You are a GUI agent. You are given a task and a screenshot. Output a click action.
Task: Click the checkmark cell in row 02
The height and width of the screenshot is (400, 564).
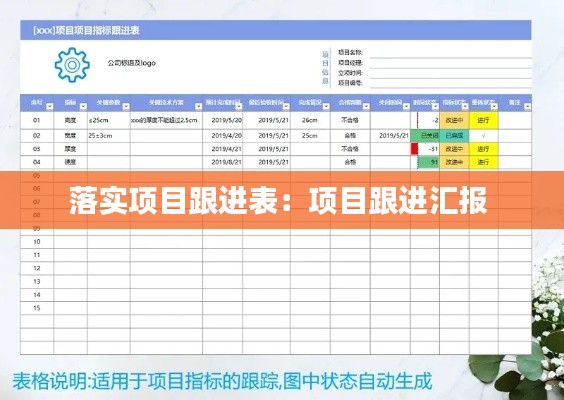click(483, 136)
